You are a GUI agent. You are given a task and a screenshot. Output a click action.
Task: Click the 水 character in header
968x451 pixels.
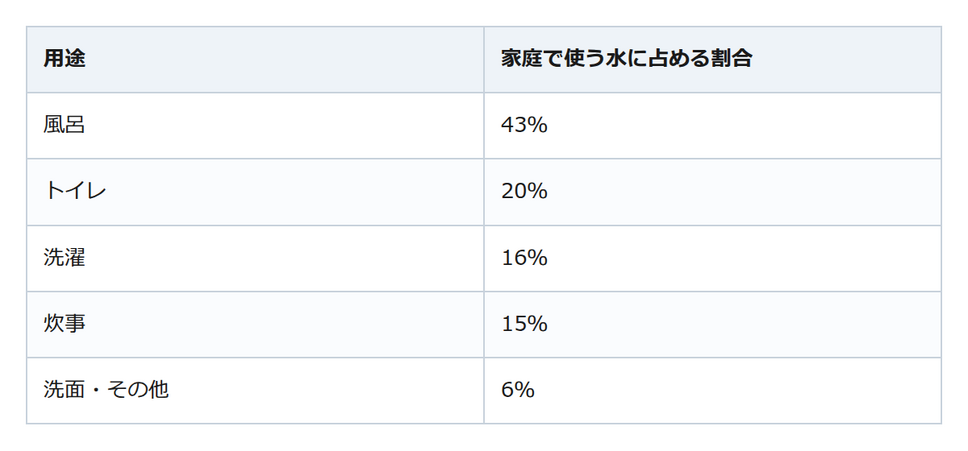pyautogui.click(x=616, y=59)
